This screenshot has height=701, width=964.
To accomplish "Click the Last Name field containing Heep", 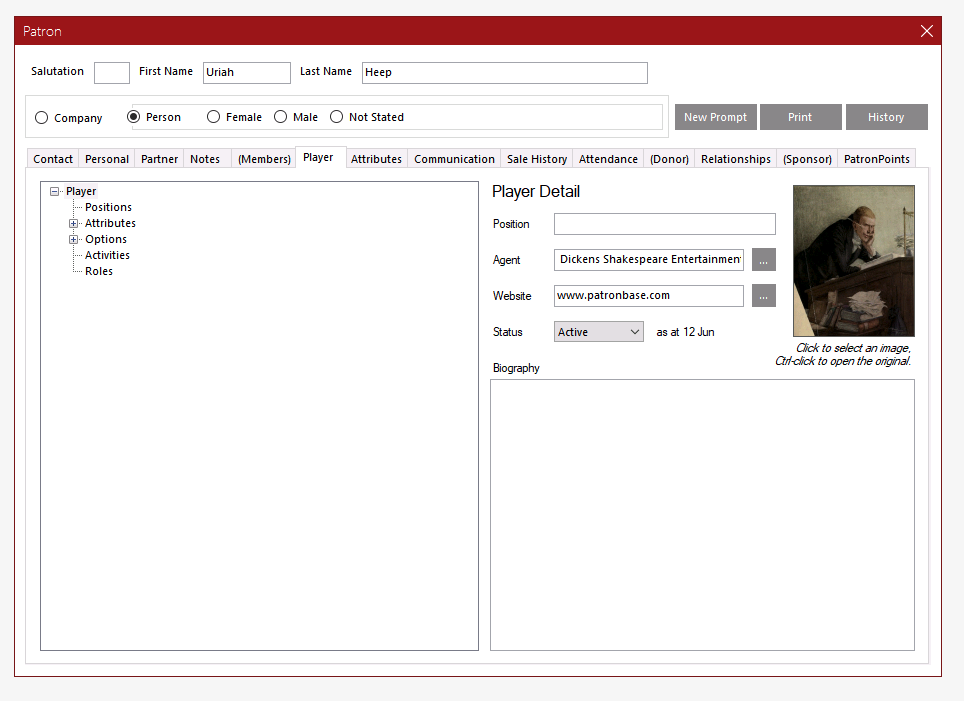I will click(x=505, y=73).
